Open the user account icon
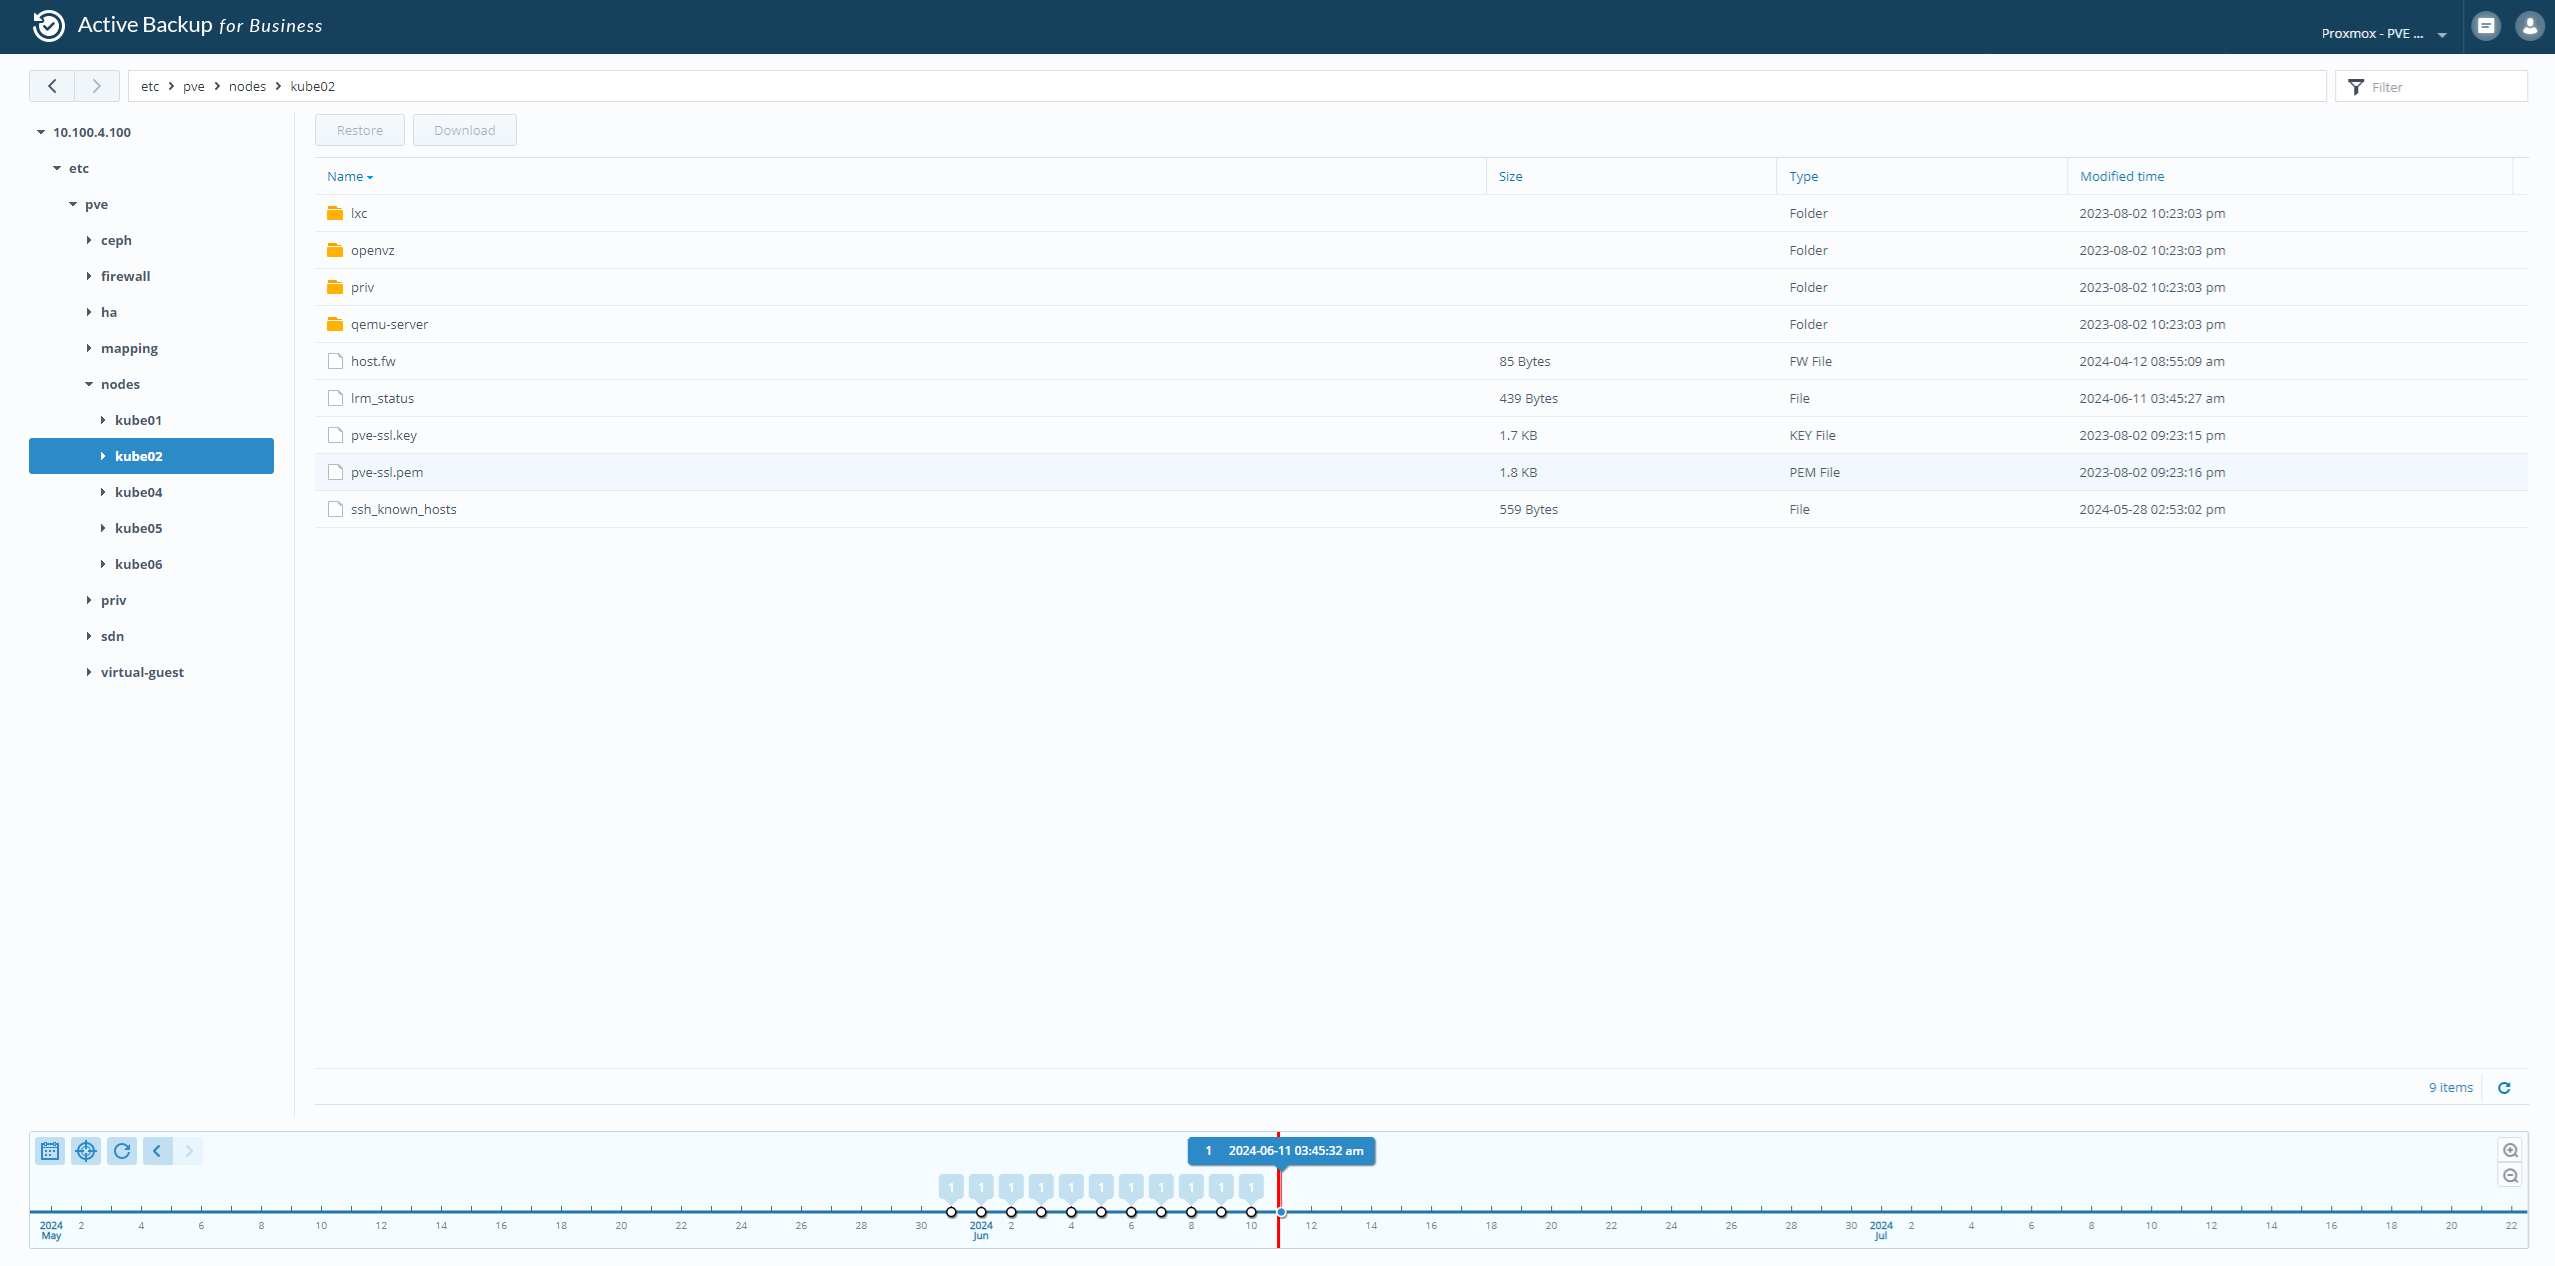This screenshot has width=2555, height=1266. (x=2529, y=26)
